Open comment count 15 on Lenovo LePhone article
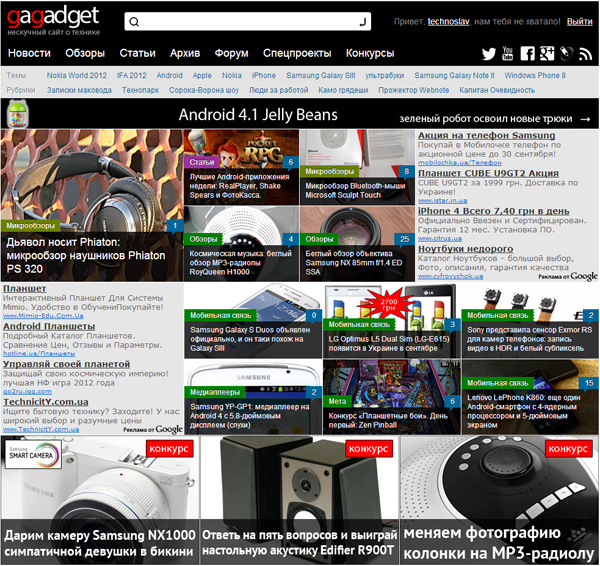 click(589, 383)
